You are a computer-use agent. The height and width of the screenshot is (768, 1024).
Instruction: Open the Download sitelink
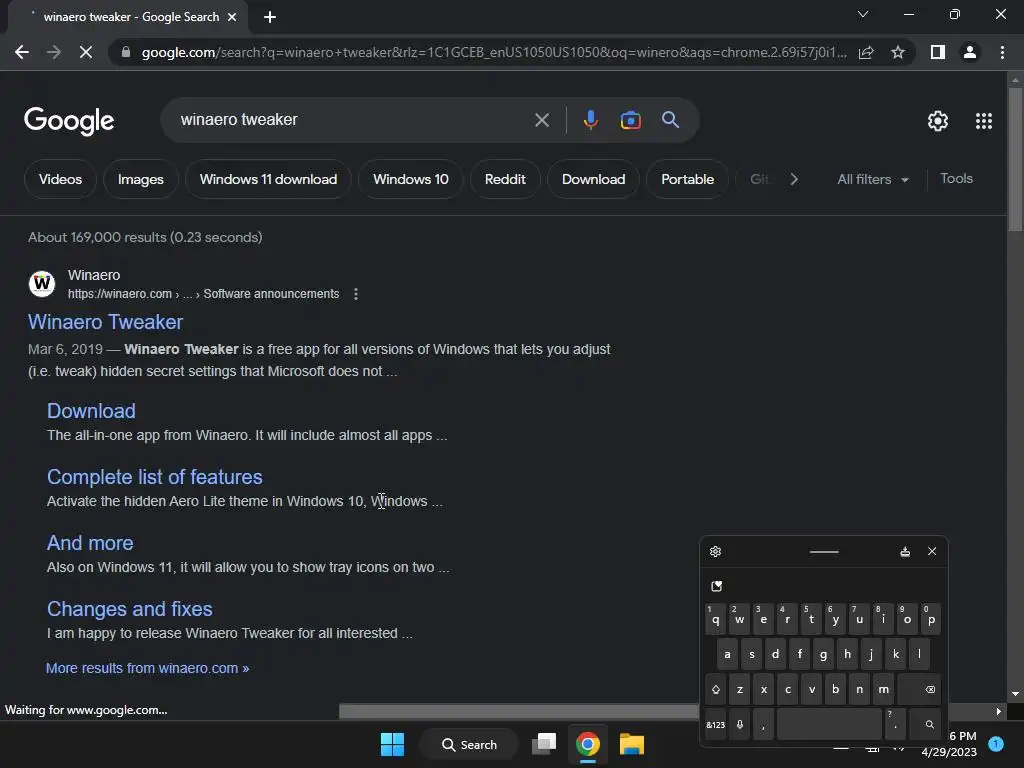(x=91, y=411)
